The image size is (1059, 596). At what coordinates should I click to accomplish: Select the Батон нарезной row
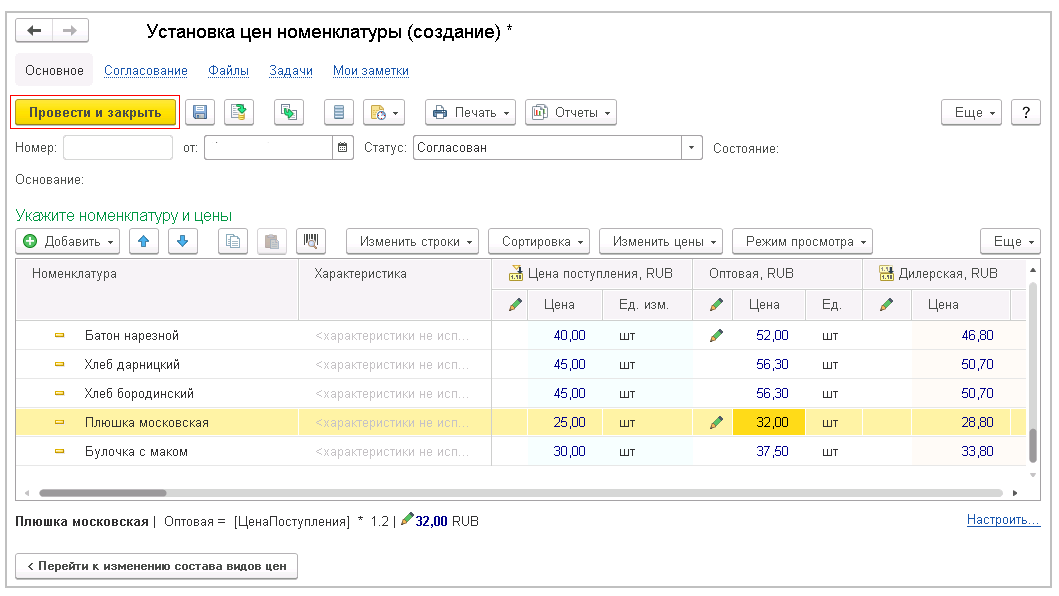click(521, 335)
